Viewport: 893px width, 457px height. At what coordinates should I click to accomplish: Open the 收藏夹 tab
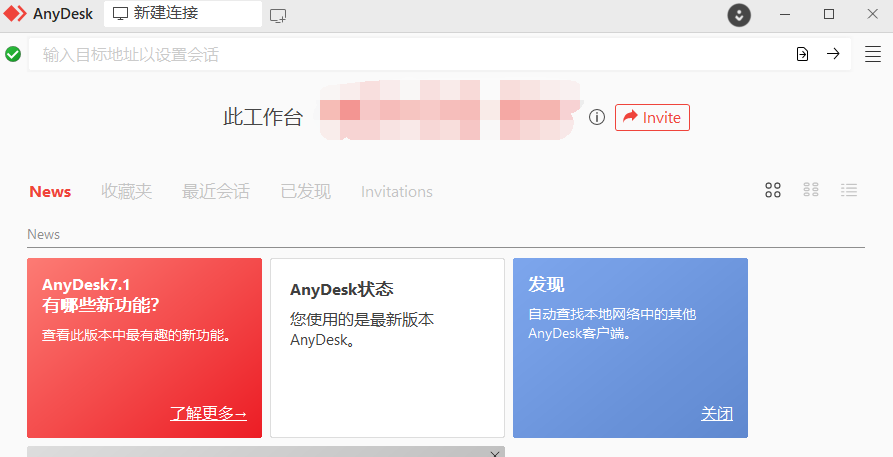pos(126,191)
